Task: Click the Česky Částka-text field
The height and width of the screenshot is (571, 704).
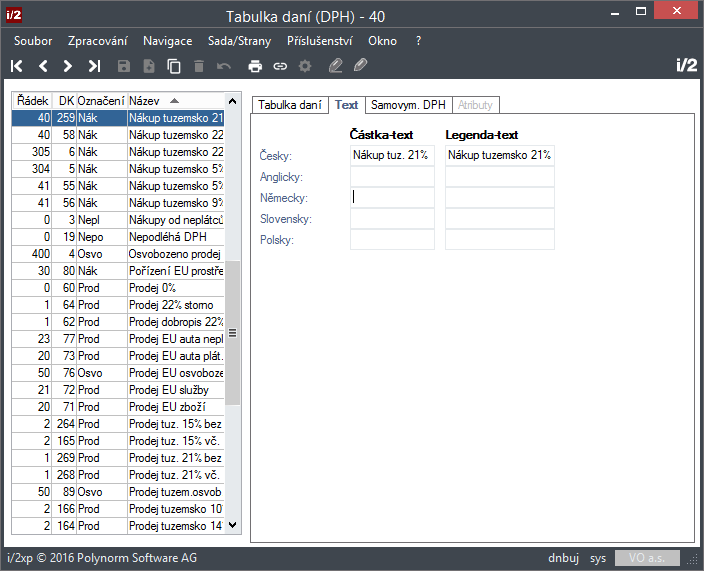Action: (392, 155)
